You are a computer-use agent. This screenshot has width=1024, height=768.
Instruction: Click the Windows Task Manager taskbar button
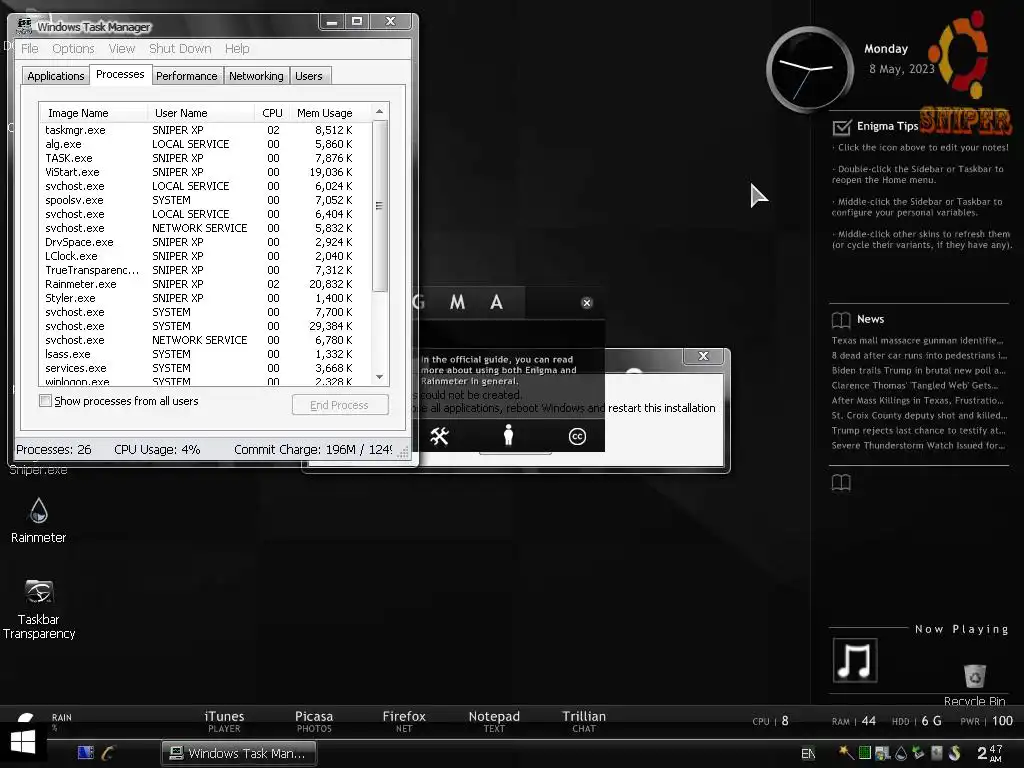[x=239, y=753]
